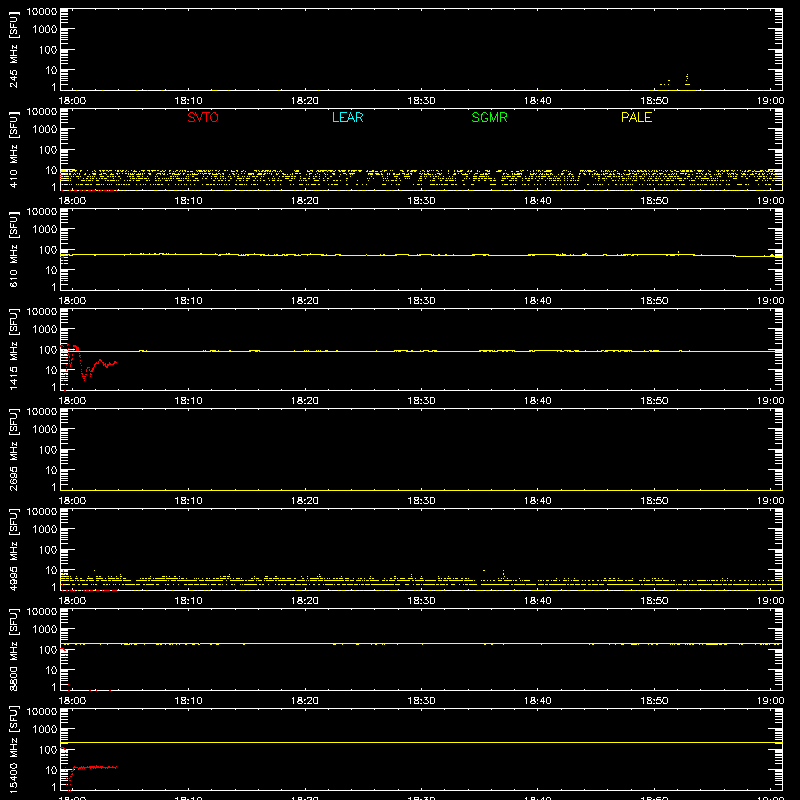This screenshot has width=800, height=800.
Task: Click the 18:40 tick label below 4995 MHz plot
Action: click(537, 601)
